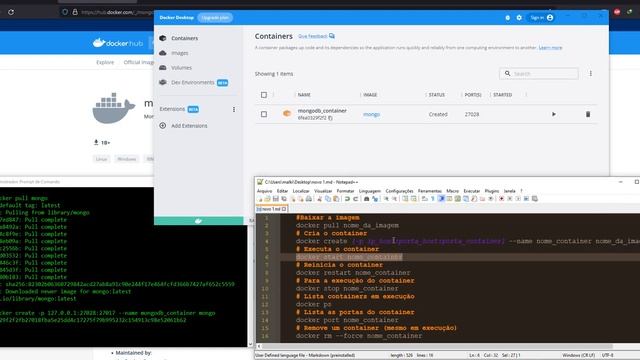Sort containers by STATUS column
The image size is (640, 360).
tap(436, 95)
